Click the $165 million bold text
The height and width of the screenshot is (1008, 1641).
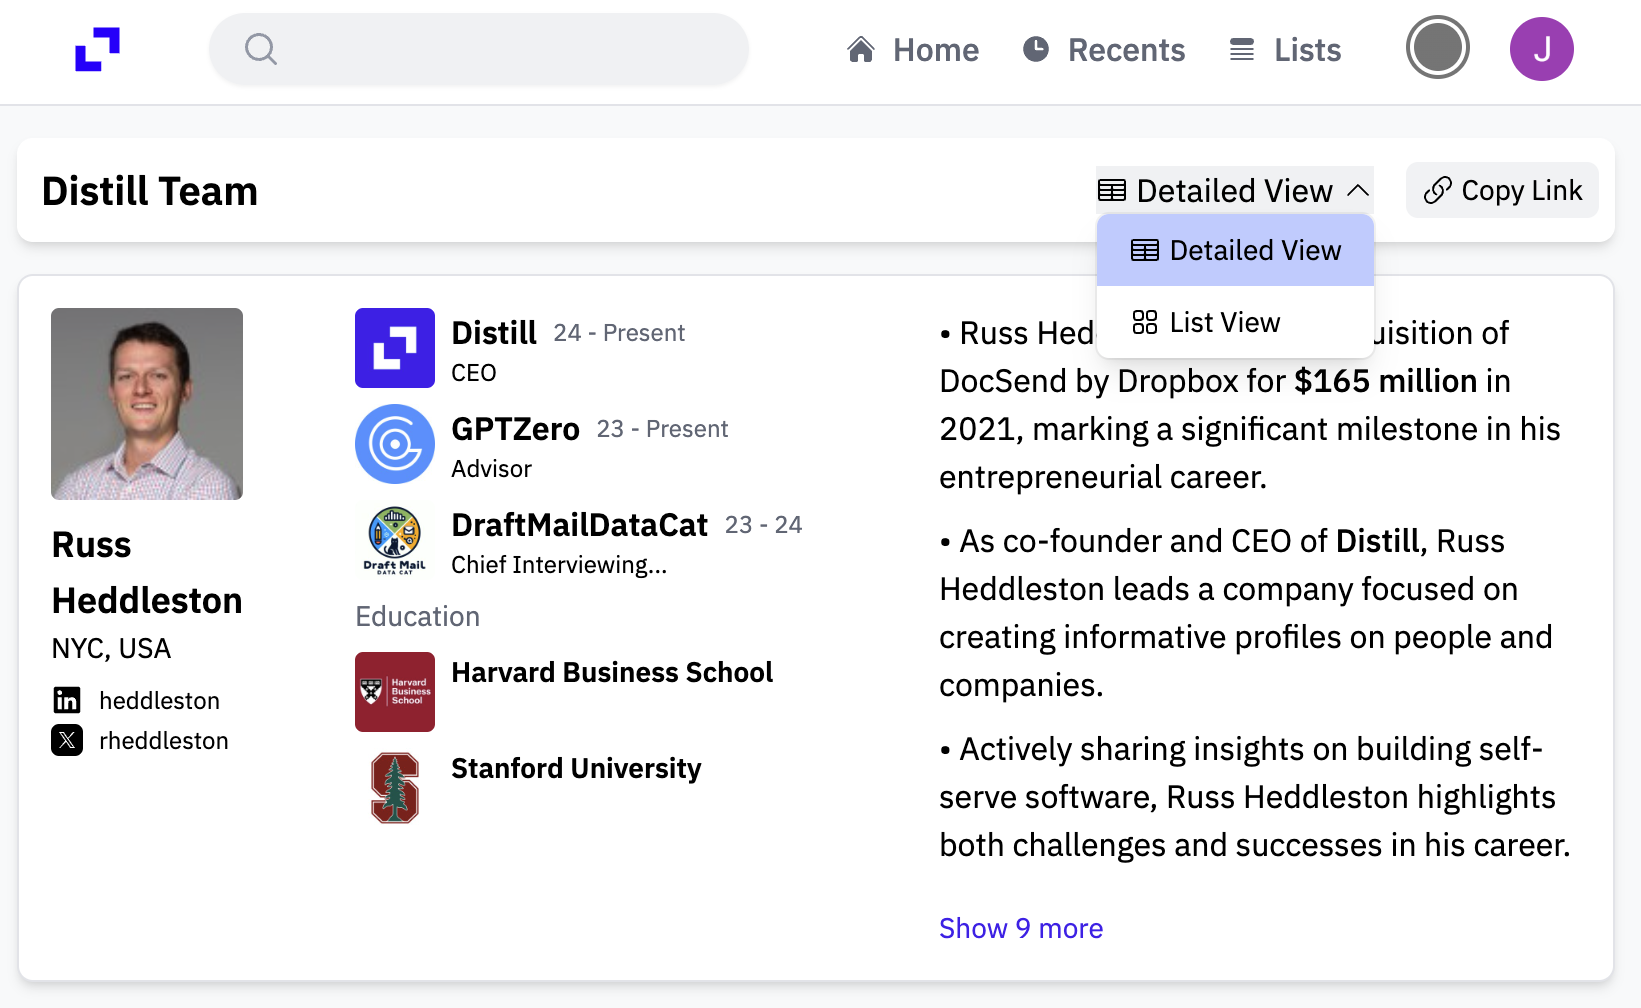(x=1386, y=381)
